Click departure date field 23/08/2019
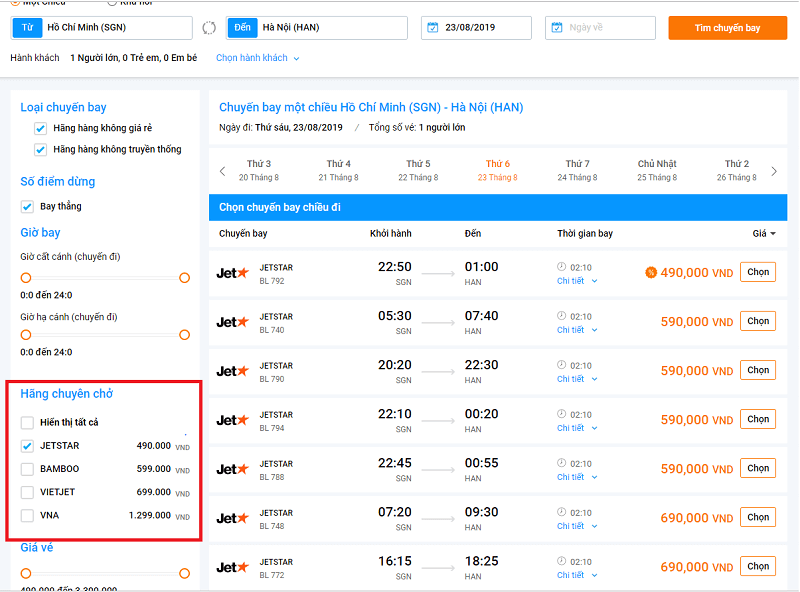The width and height of the screenshot is (800, 592). 476,28
